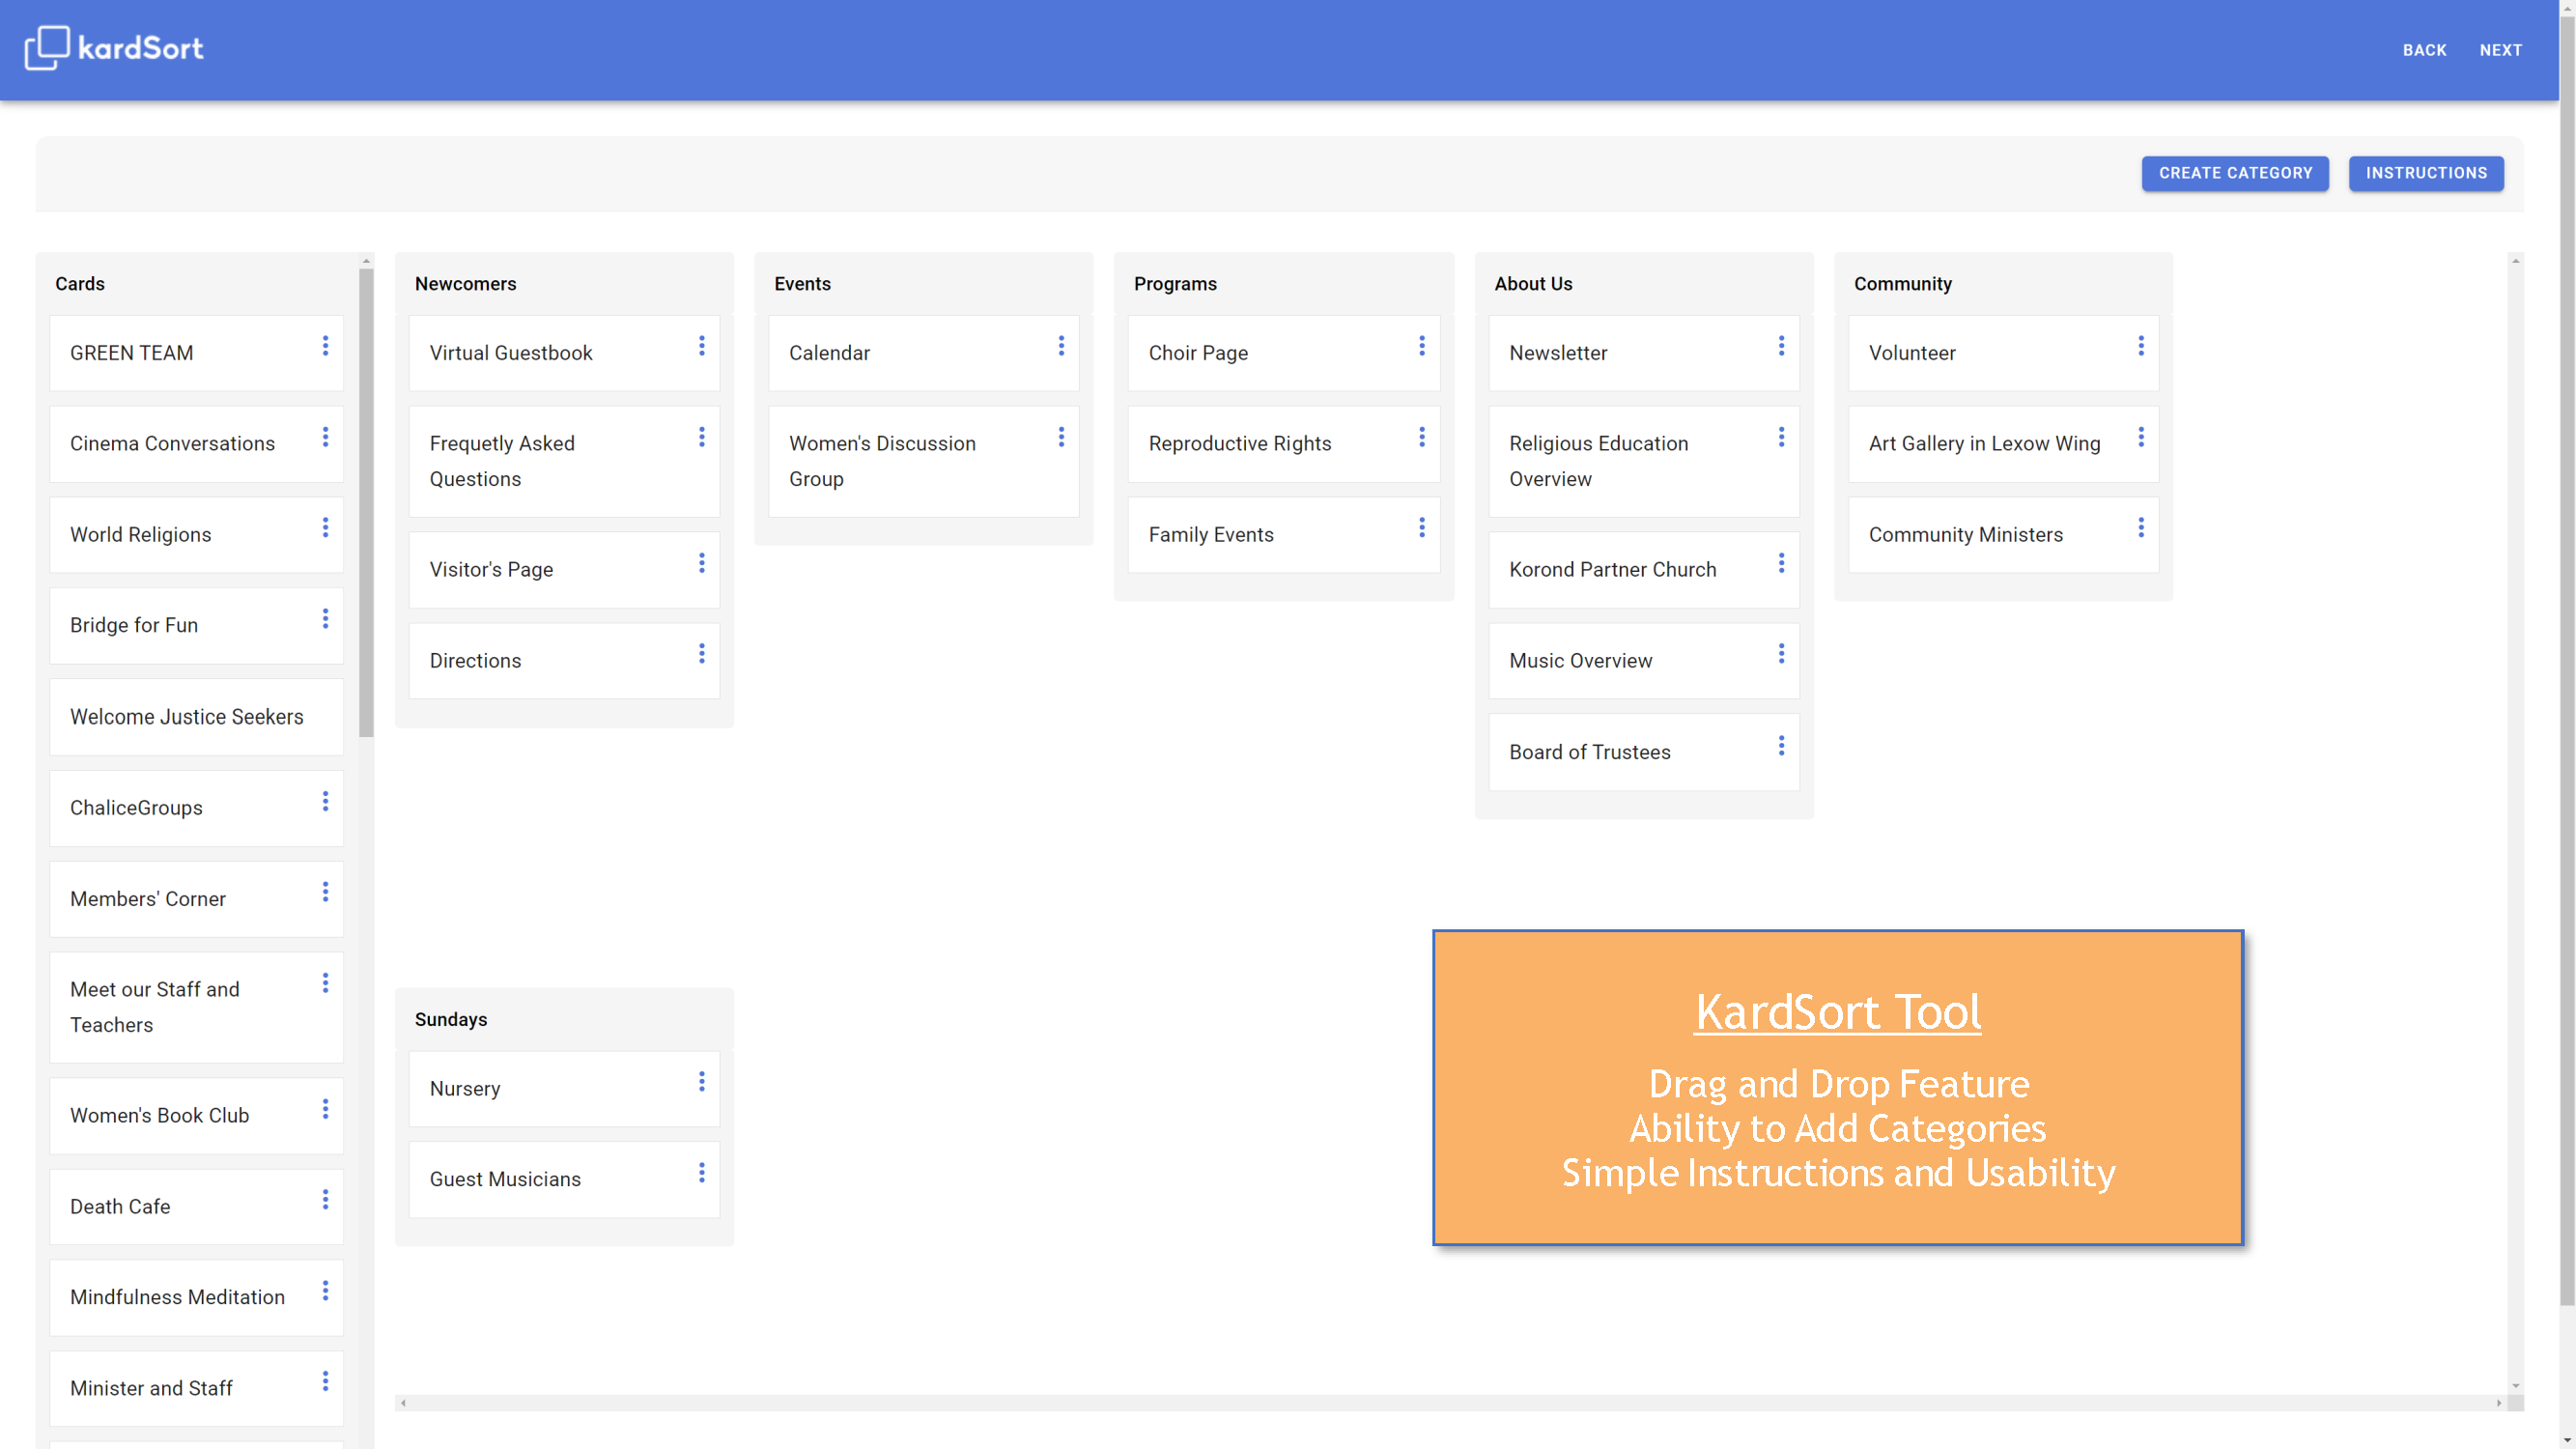Open the kebab menu on Community Ministers

point(2141,527)
